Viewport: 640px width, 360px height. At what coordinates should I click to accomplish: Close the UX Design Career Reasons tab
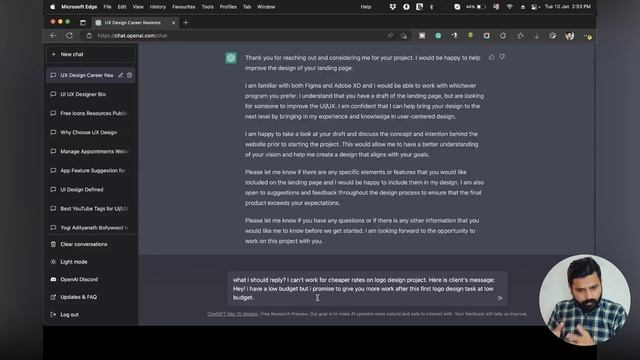[x=173, y=23]
